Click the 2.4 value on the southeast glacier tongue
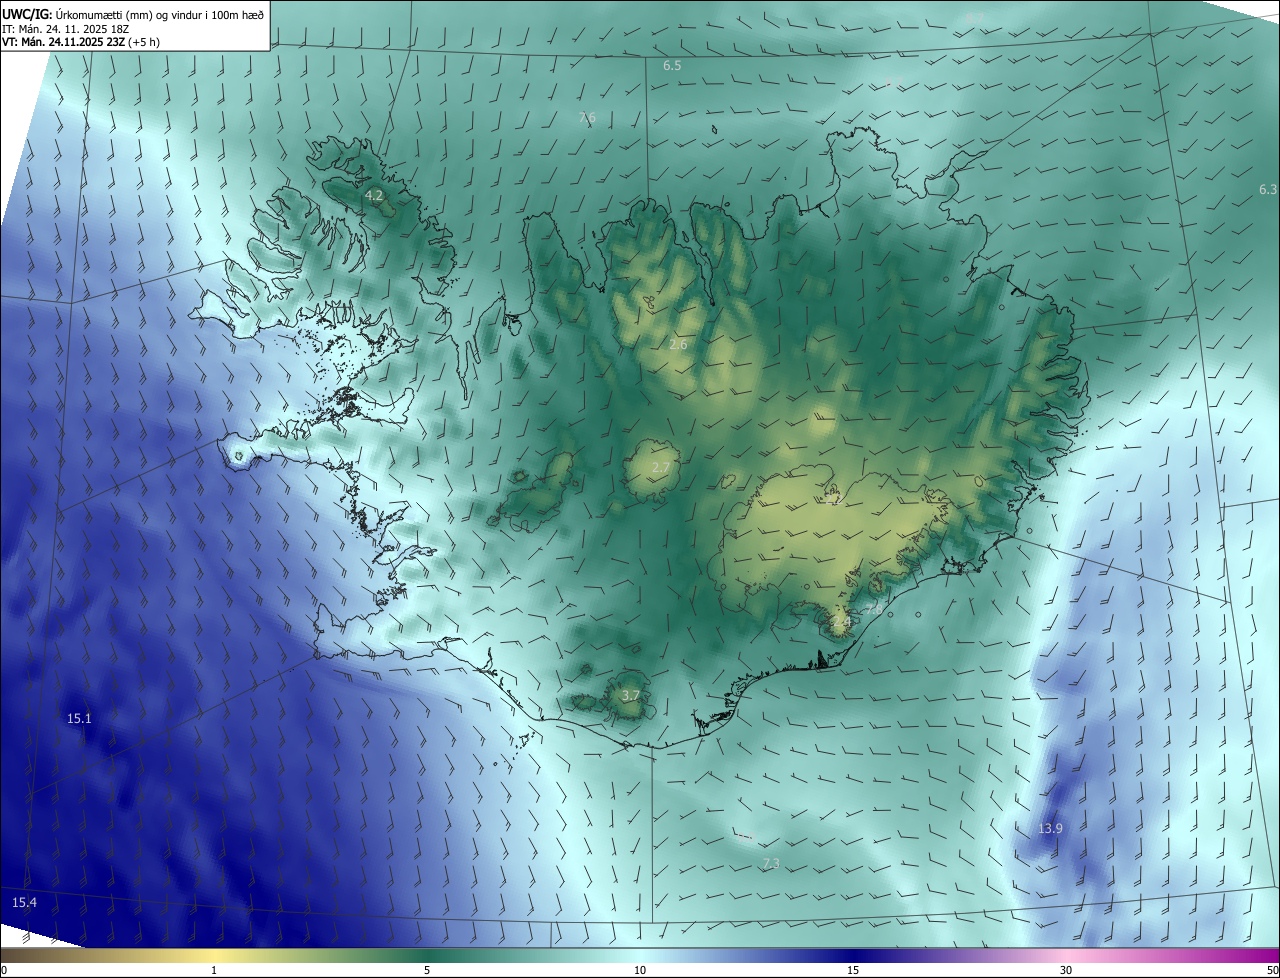This screenshot has width=1280, height=978. click(x=842, y=623)
